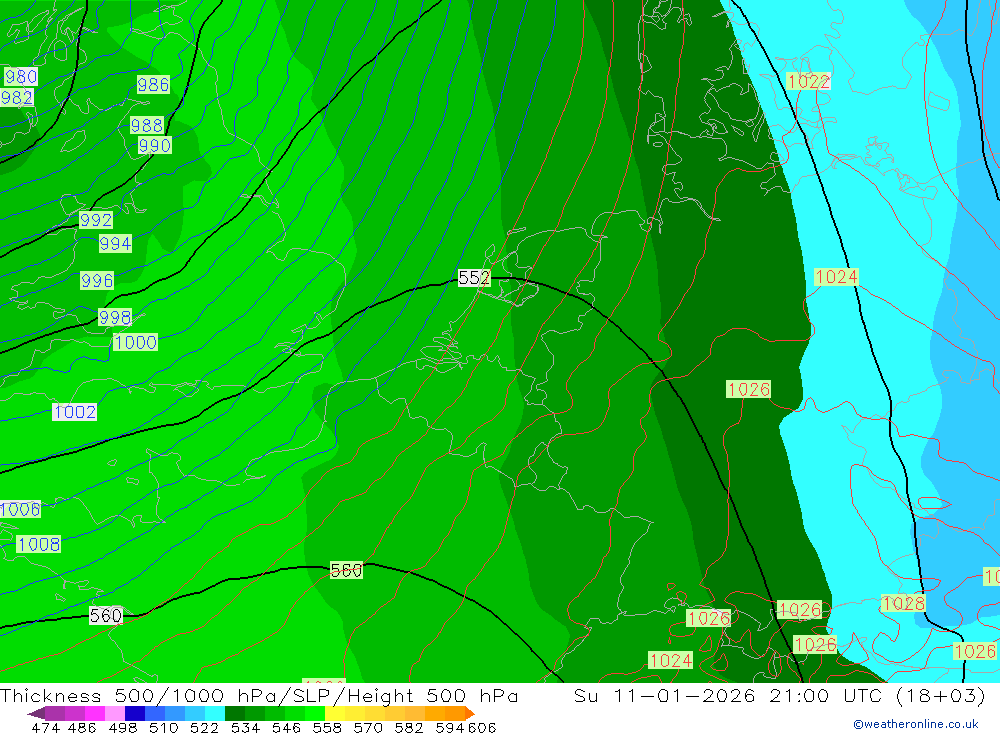Click the 498 legend value

point(123,727)
